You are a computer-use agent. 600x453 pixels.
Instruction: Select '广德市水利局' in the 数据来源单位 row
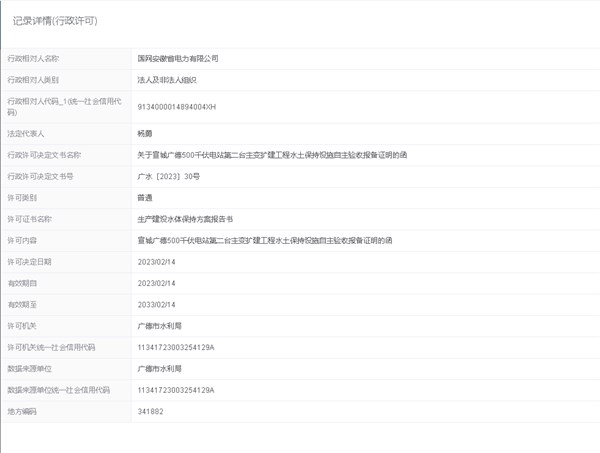(160, 369)
